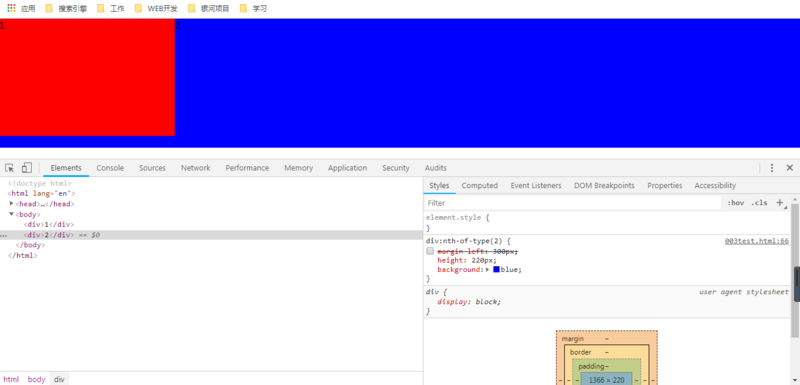This screenshot has width=800, height=385.
Task: Click the border label in box model
Action: (x=581, y=352)
